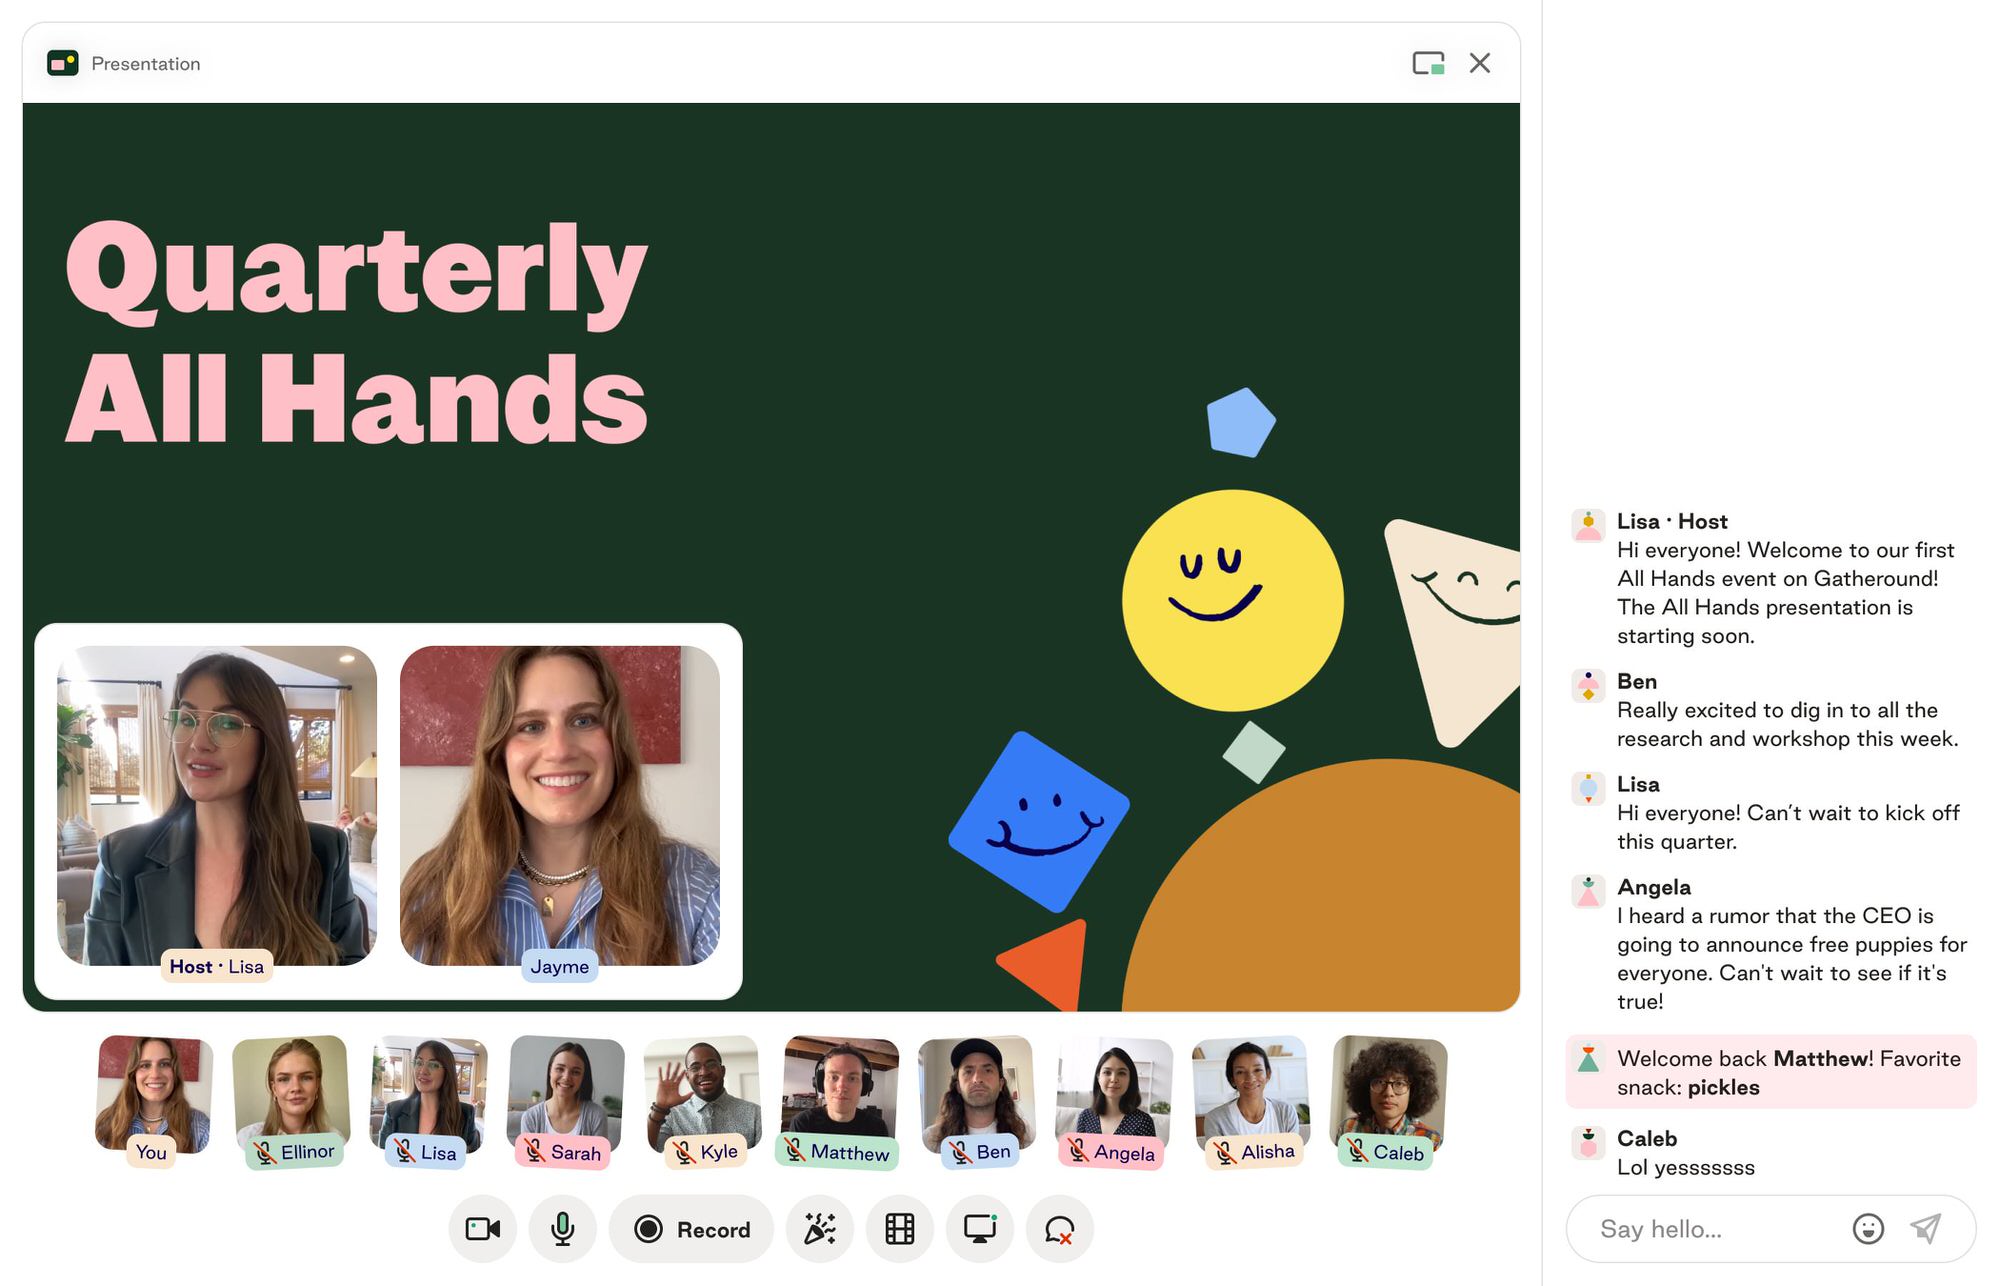The height and width of the screenshot is (1286, 2000).
Task: Click the Welcome back Matthew message
Action: coord(1770,1072)
